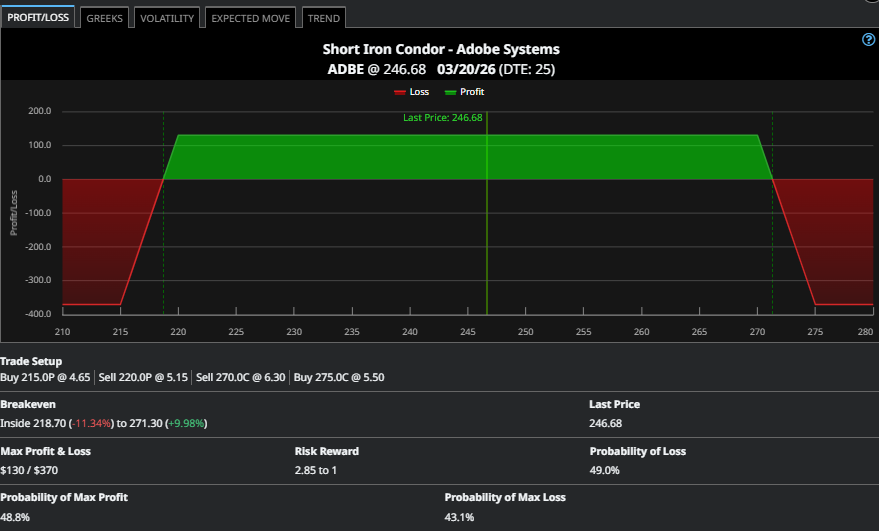
Task: Go to the TREND tab
Action: click(323, 18)
